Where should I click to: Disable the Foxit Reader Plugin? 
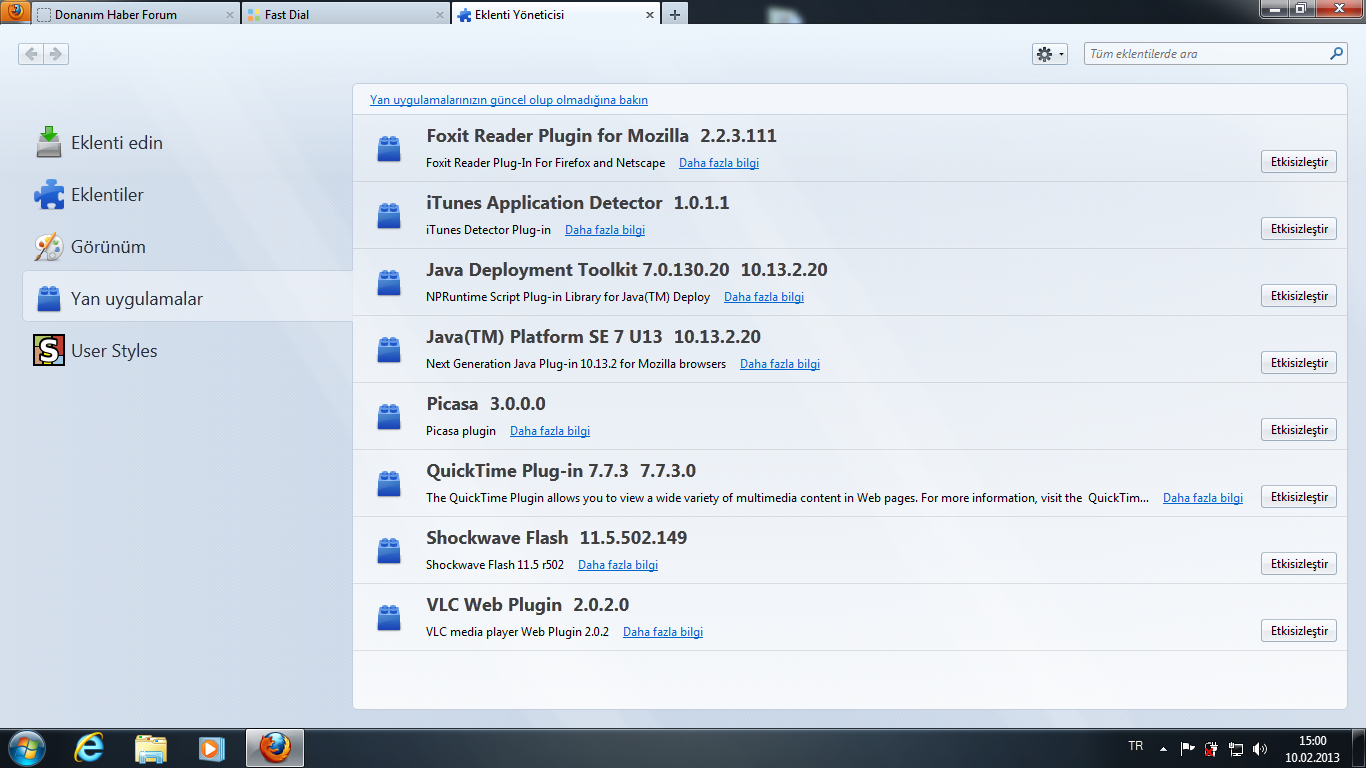pyautogui.click(x=1298, y=162)
